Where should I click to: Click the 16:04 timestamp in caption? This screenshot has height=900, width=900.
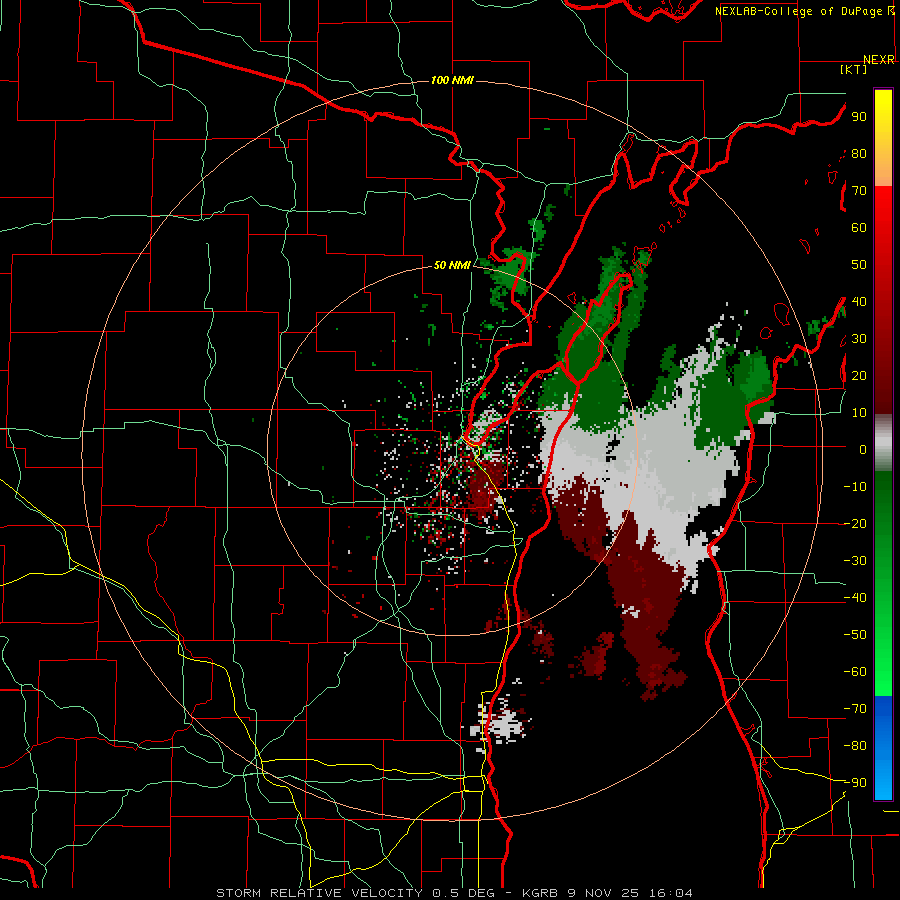[670, 893]
